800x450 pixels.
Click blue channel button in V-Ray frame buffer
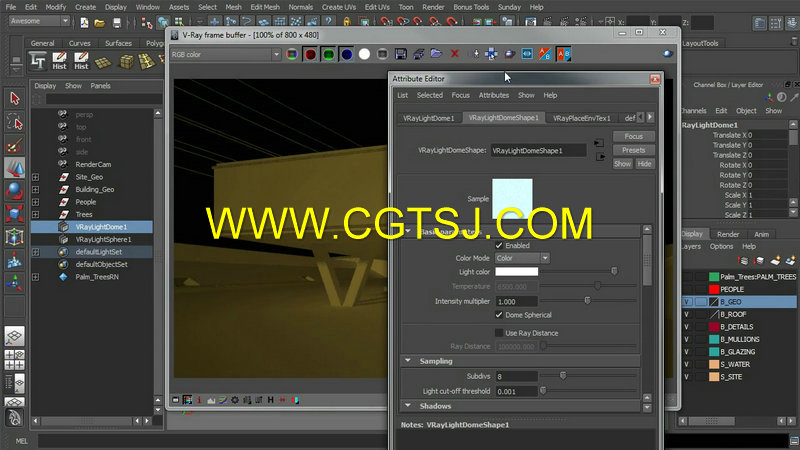pos(346,54)
